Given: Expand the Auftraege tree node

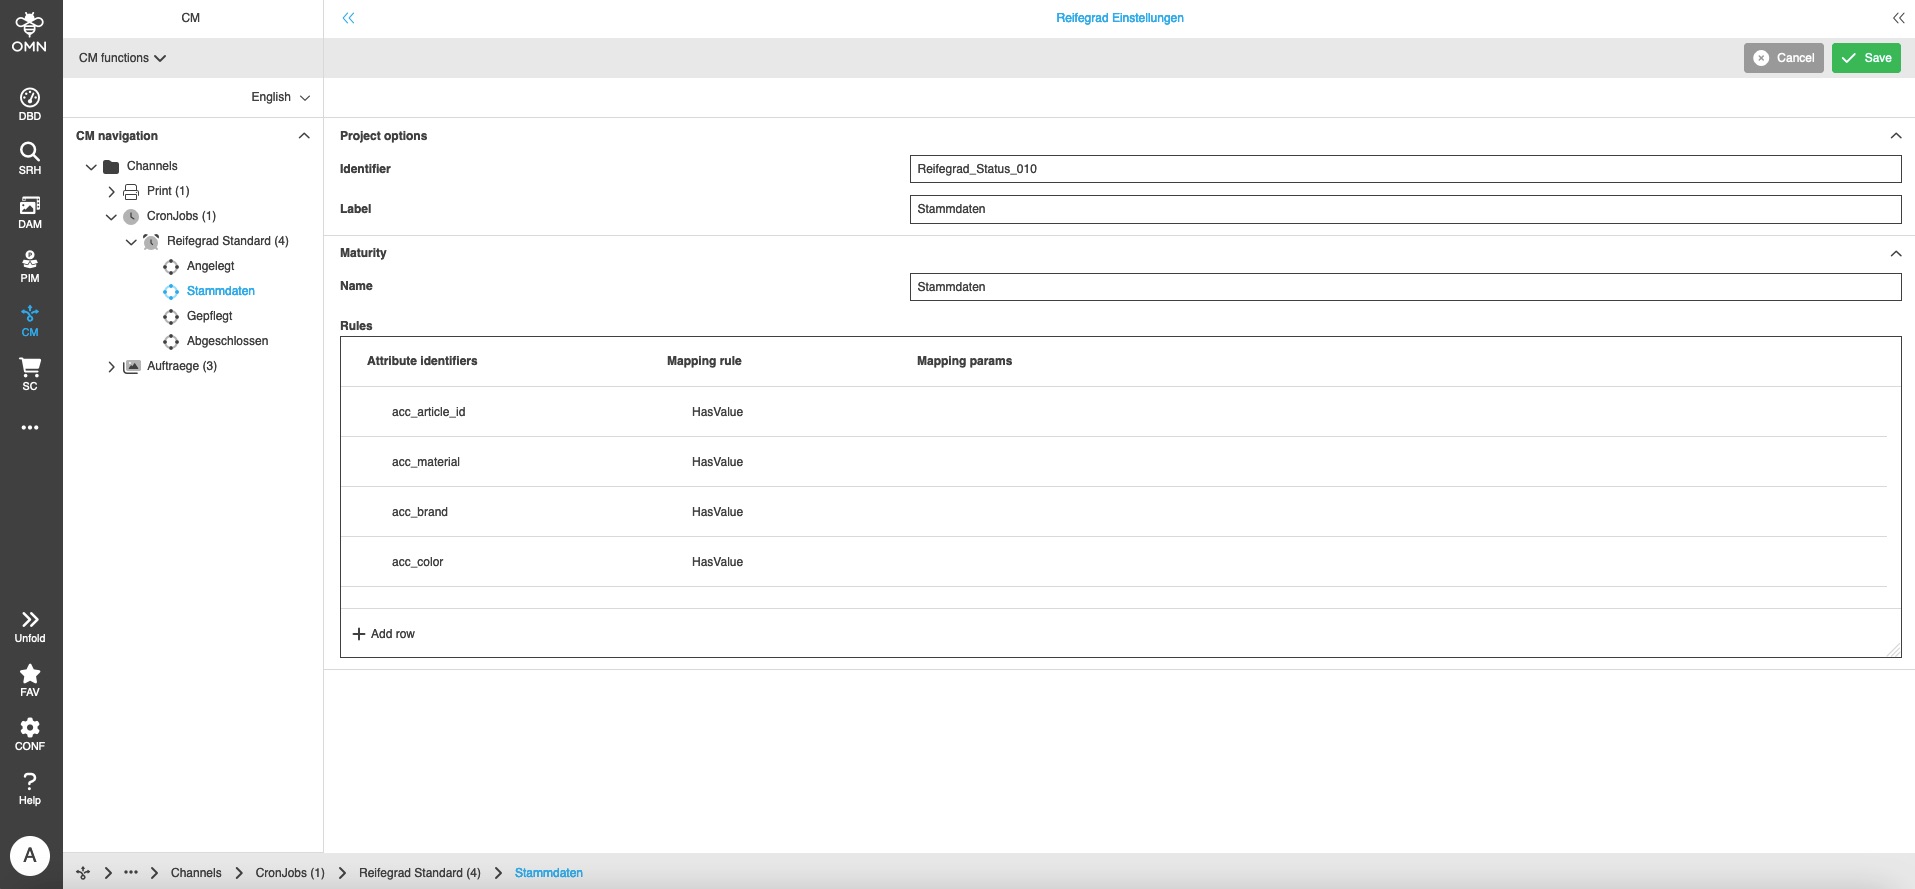Looking at the screenshot, I should pos(111,367).
